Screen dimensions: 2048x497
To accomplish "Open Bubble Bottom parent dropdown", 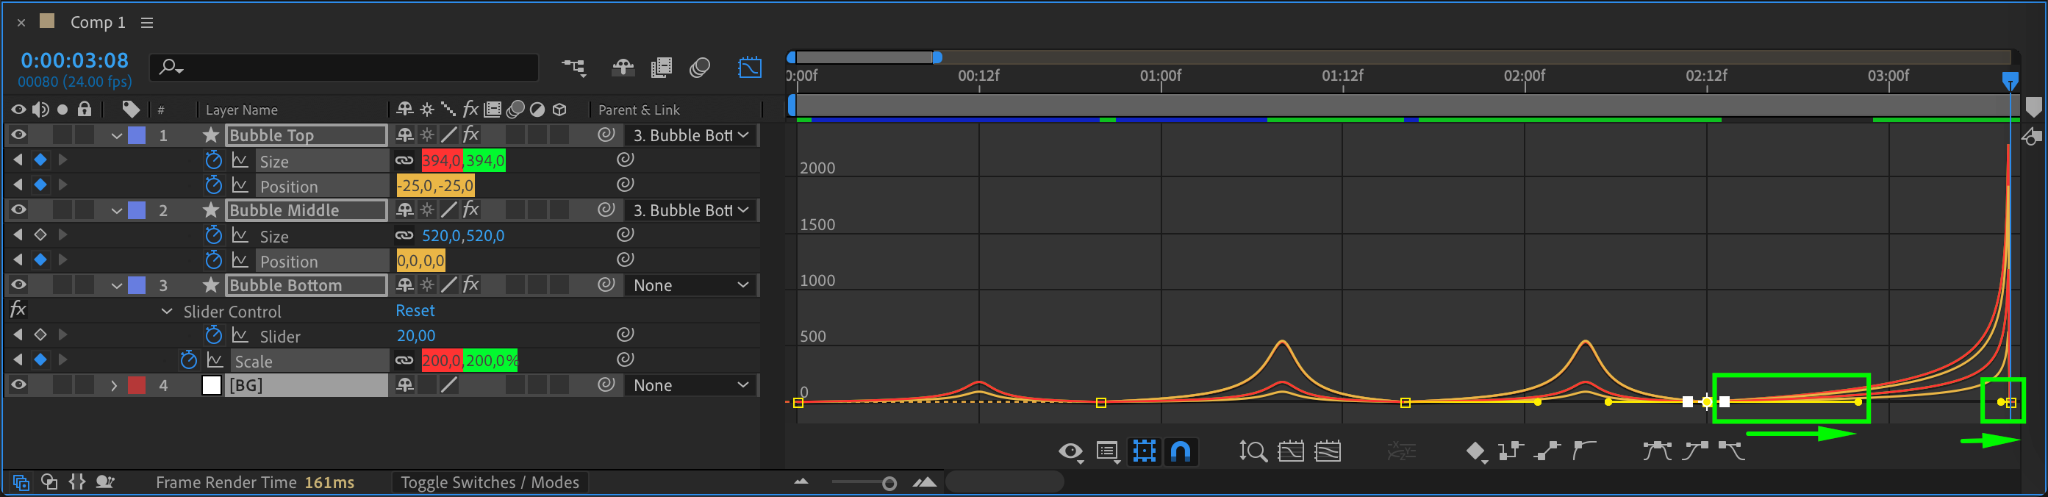I will pyautogui.click(x=690, y=285).
